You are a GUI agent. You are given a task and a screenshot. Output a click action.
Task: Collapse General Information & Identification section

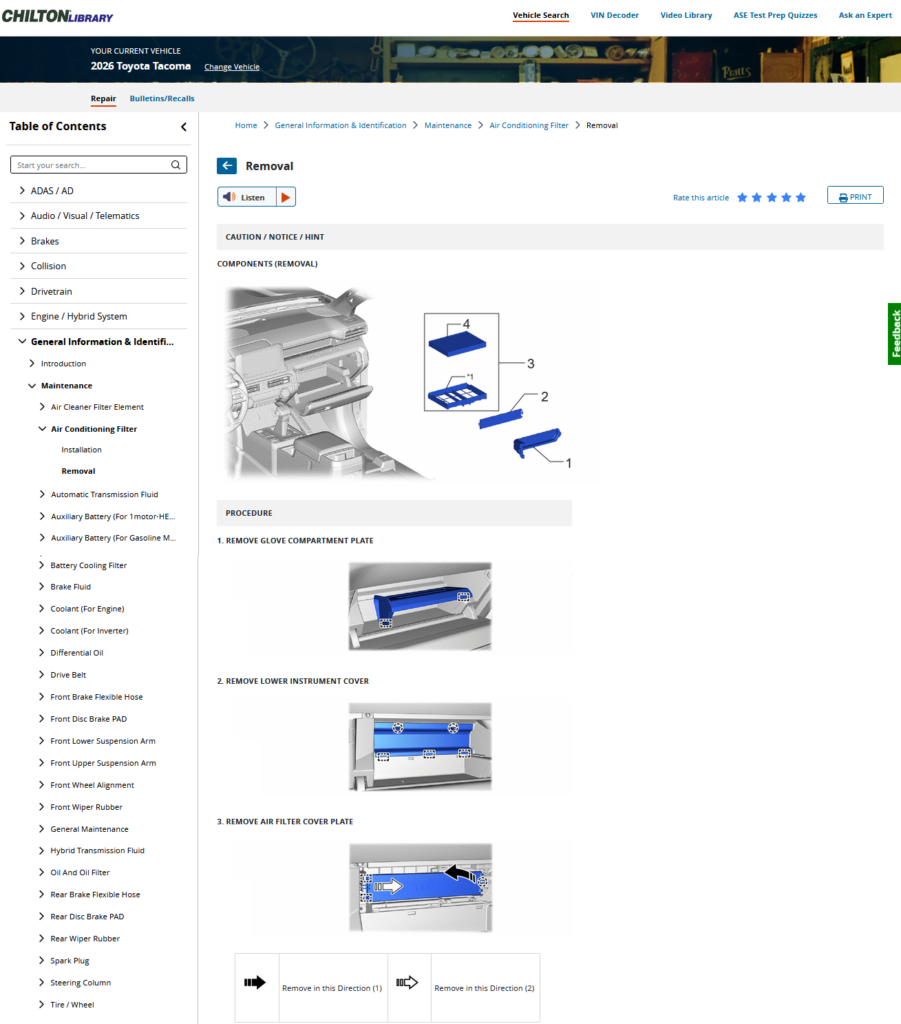(22, 342)
